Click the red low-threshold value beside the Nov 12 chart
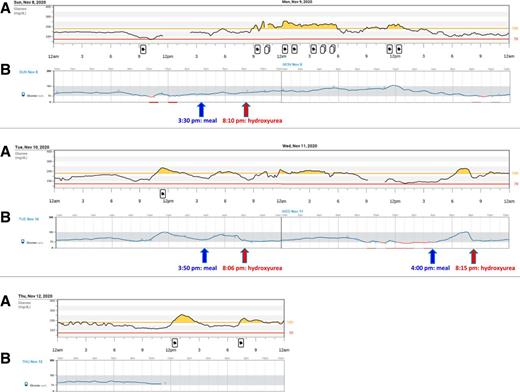520x392 pixels. click(291, 333)
